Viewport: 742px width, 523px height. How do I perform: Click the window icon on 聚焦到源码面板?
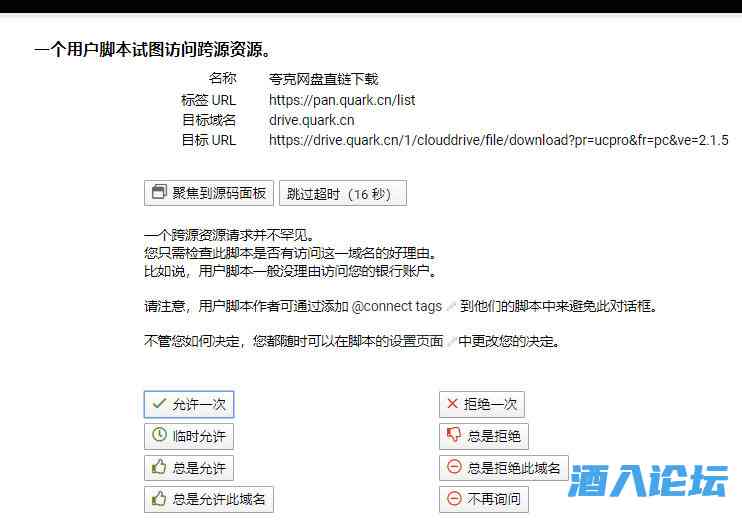pyautogui.click(x=159, y=192)
